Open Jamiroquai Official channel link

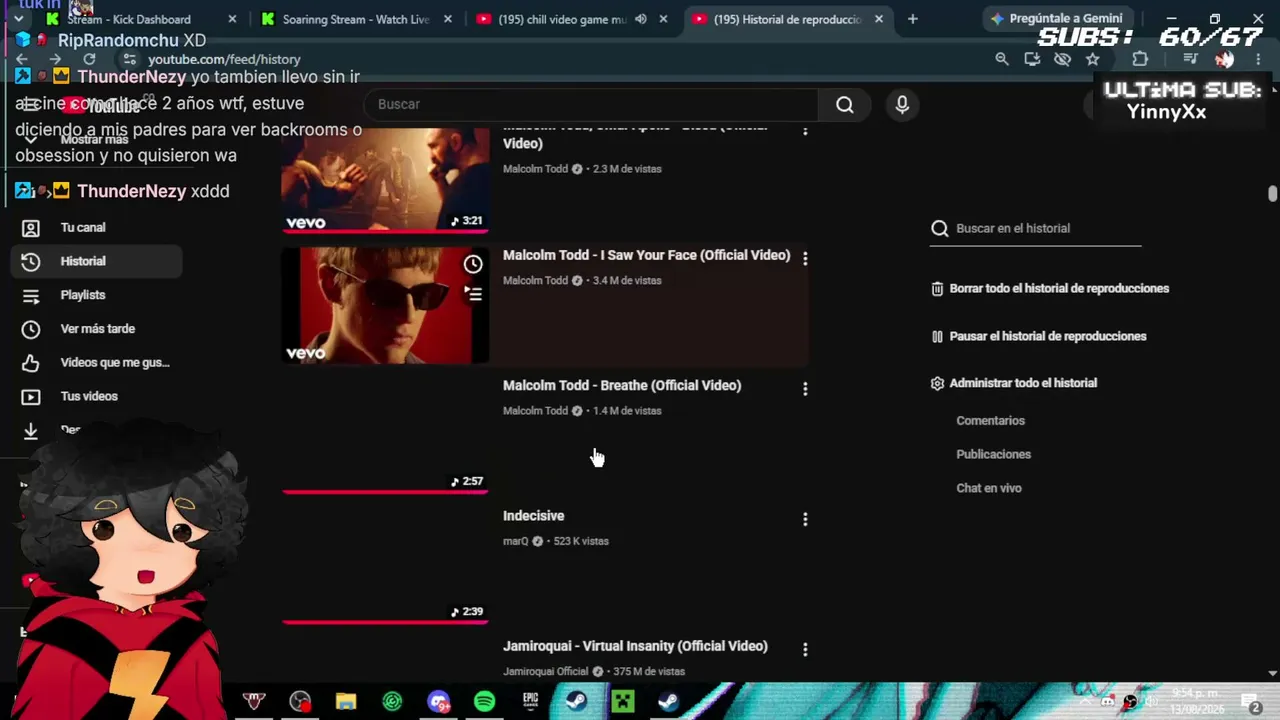[x=545, y=671]
